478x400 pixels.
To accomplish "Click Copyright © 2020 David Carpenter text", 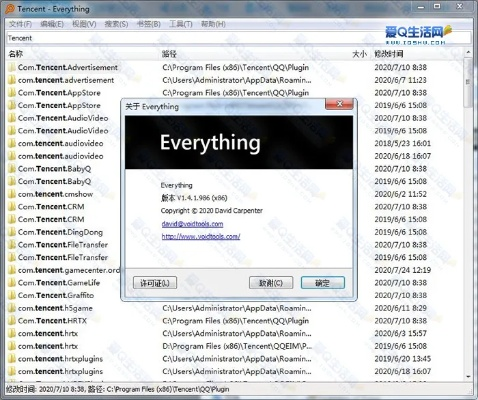I will [x=212, y=211].
